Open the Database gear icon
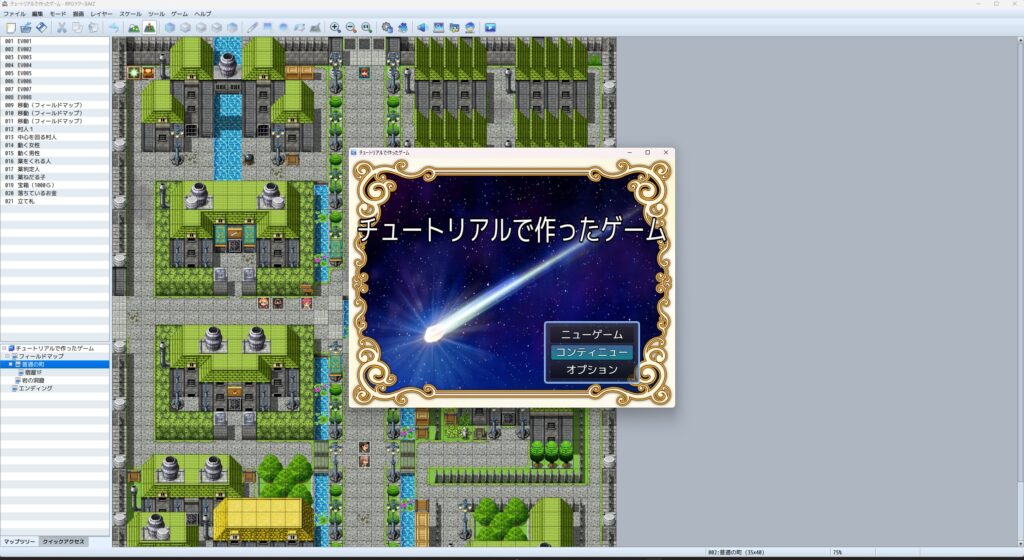This screenshot has height=560, width=1024. [387, 27]
